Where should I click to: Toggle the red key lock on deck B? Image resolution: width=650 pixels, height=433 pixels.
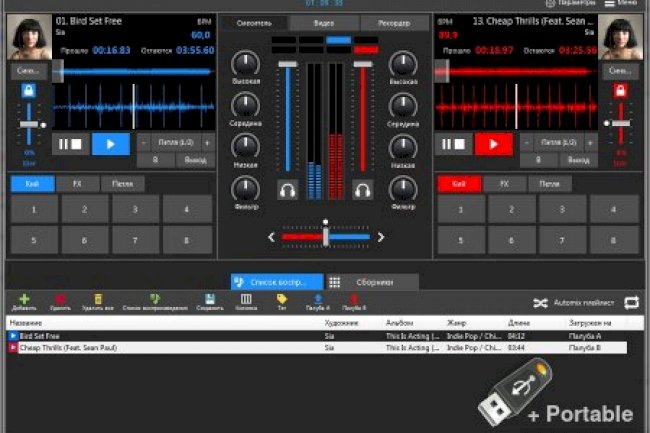point(620,90)
